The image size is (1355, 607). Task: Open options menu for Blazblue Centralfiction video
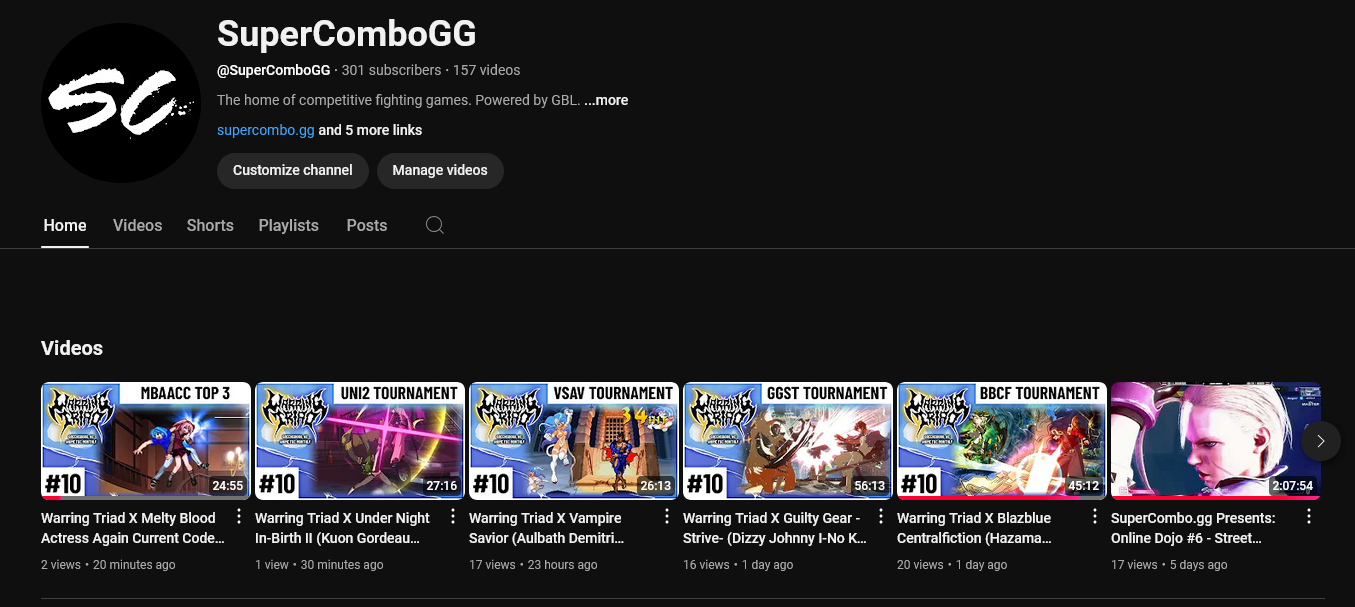(x=1095, y=517)
